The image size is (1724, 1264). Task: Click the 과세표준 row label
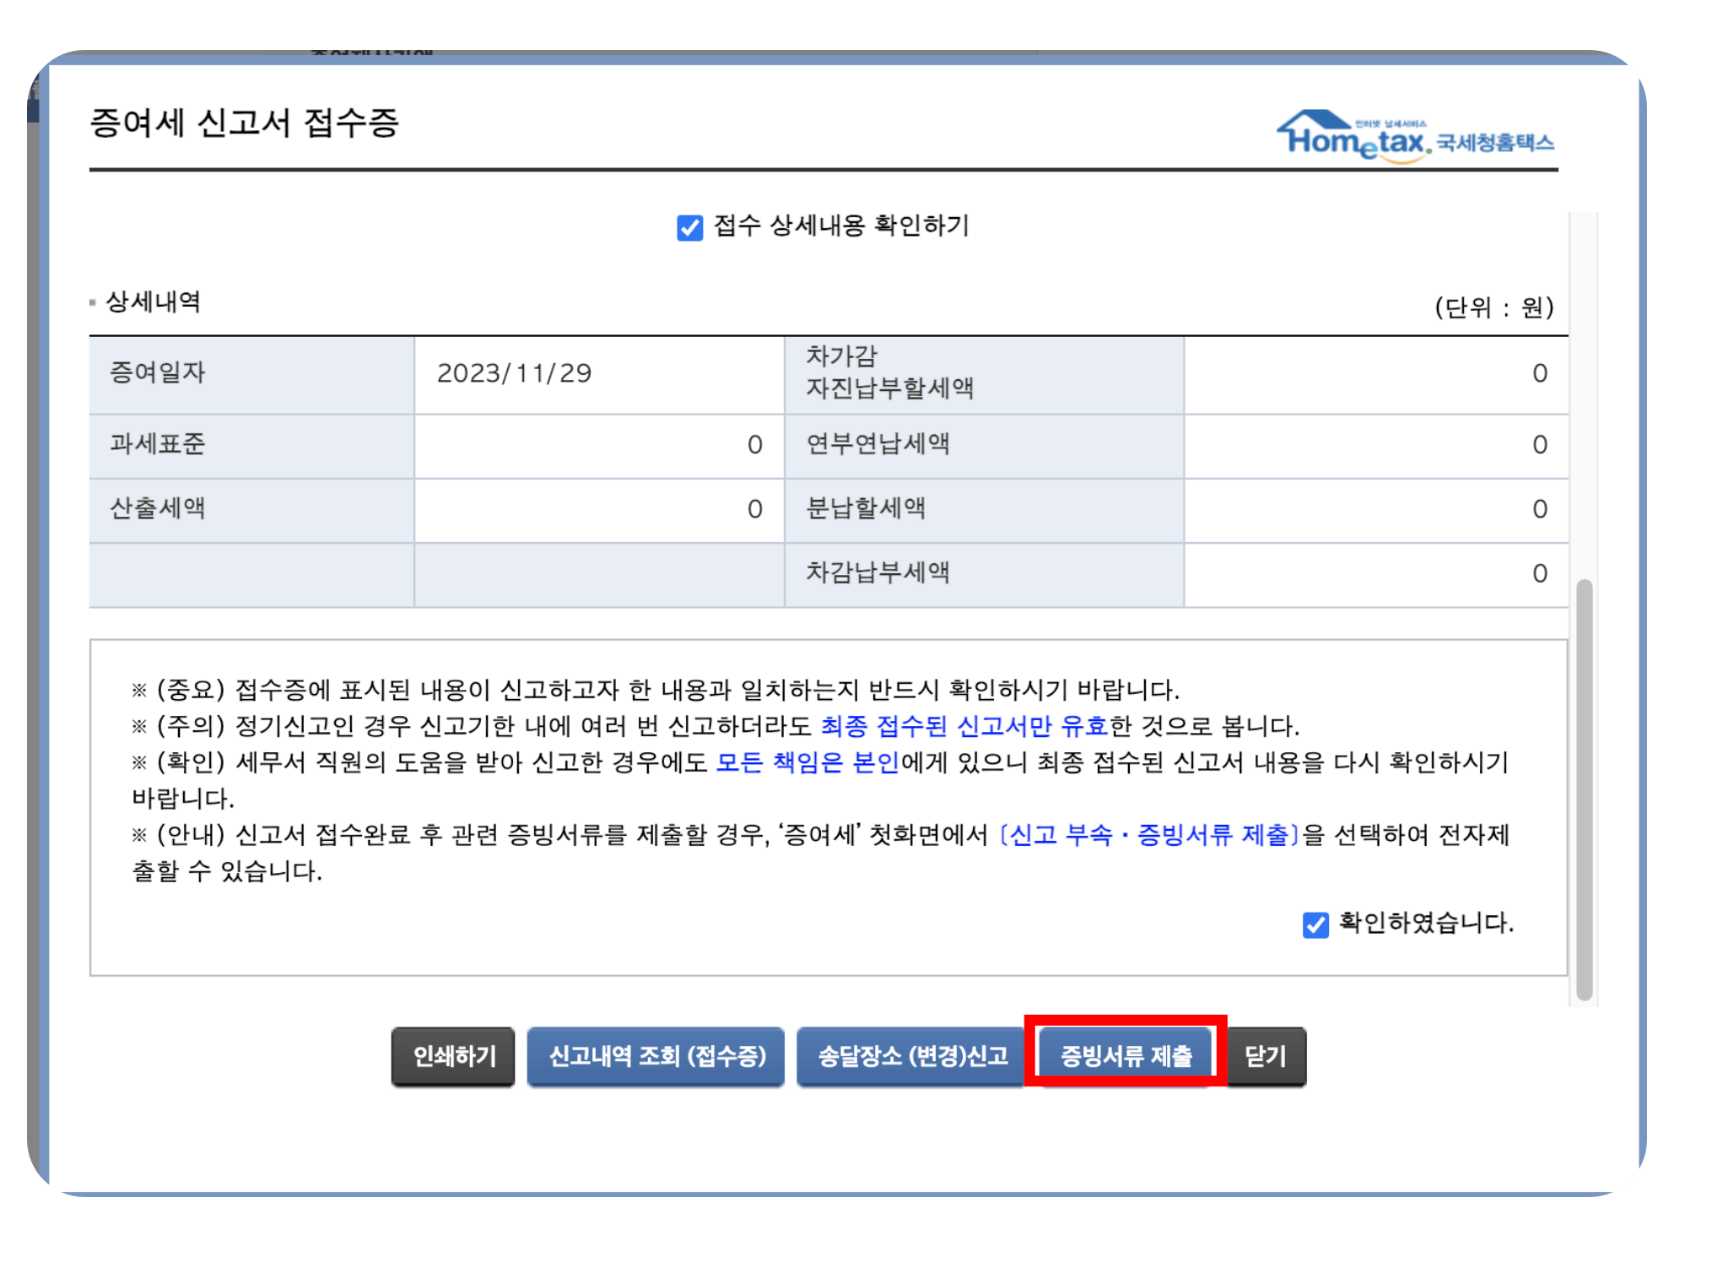[x=158, y=444]
